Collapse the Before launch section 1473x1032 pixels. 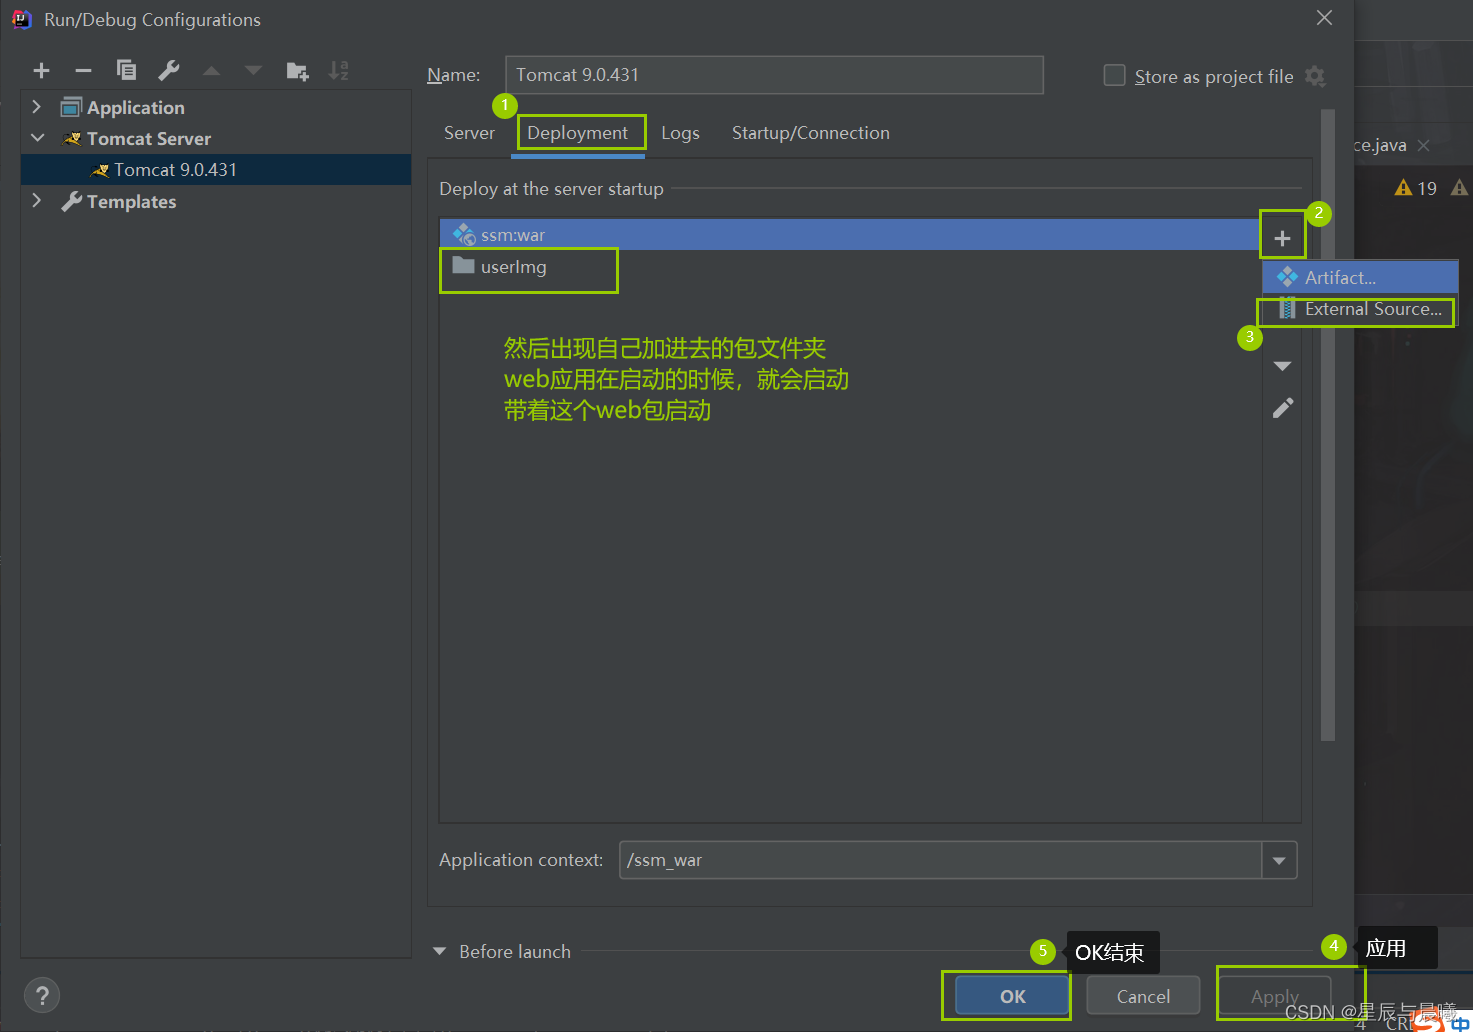439,952
